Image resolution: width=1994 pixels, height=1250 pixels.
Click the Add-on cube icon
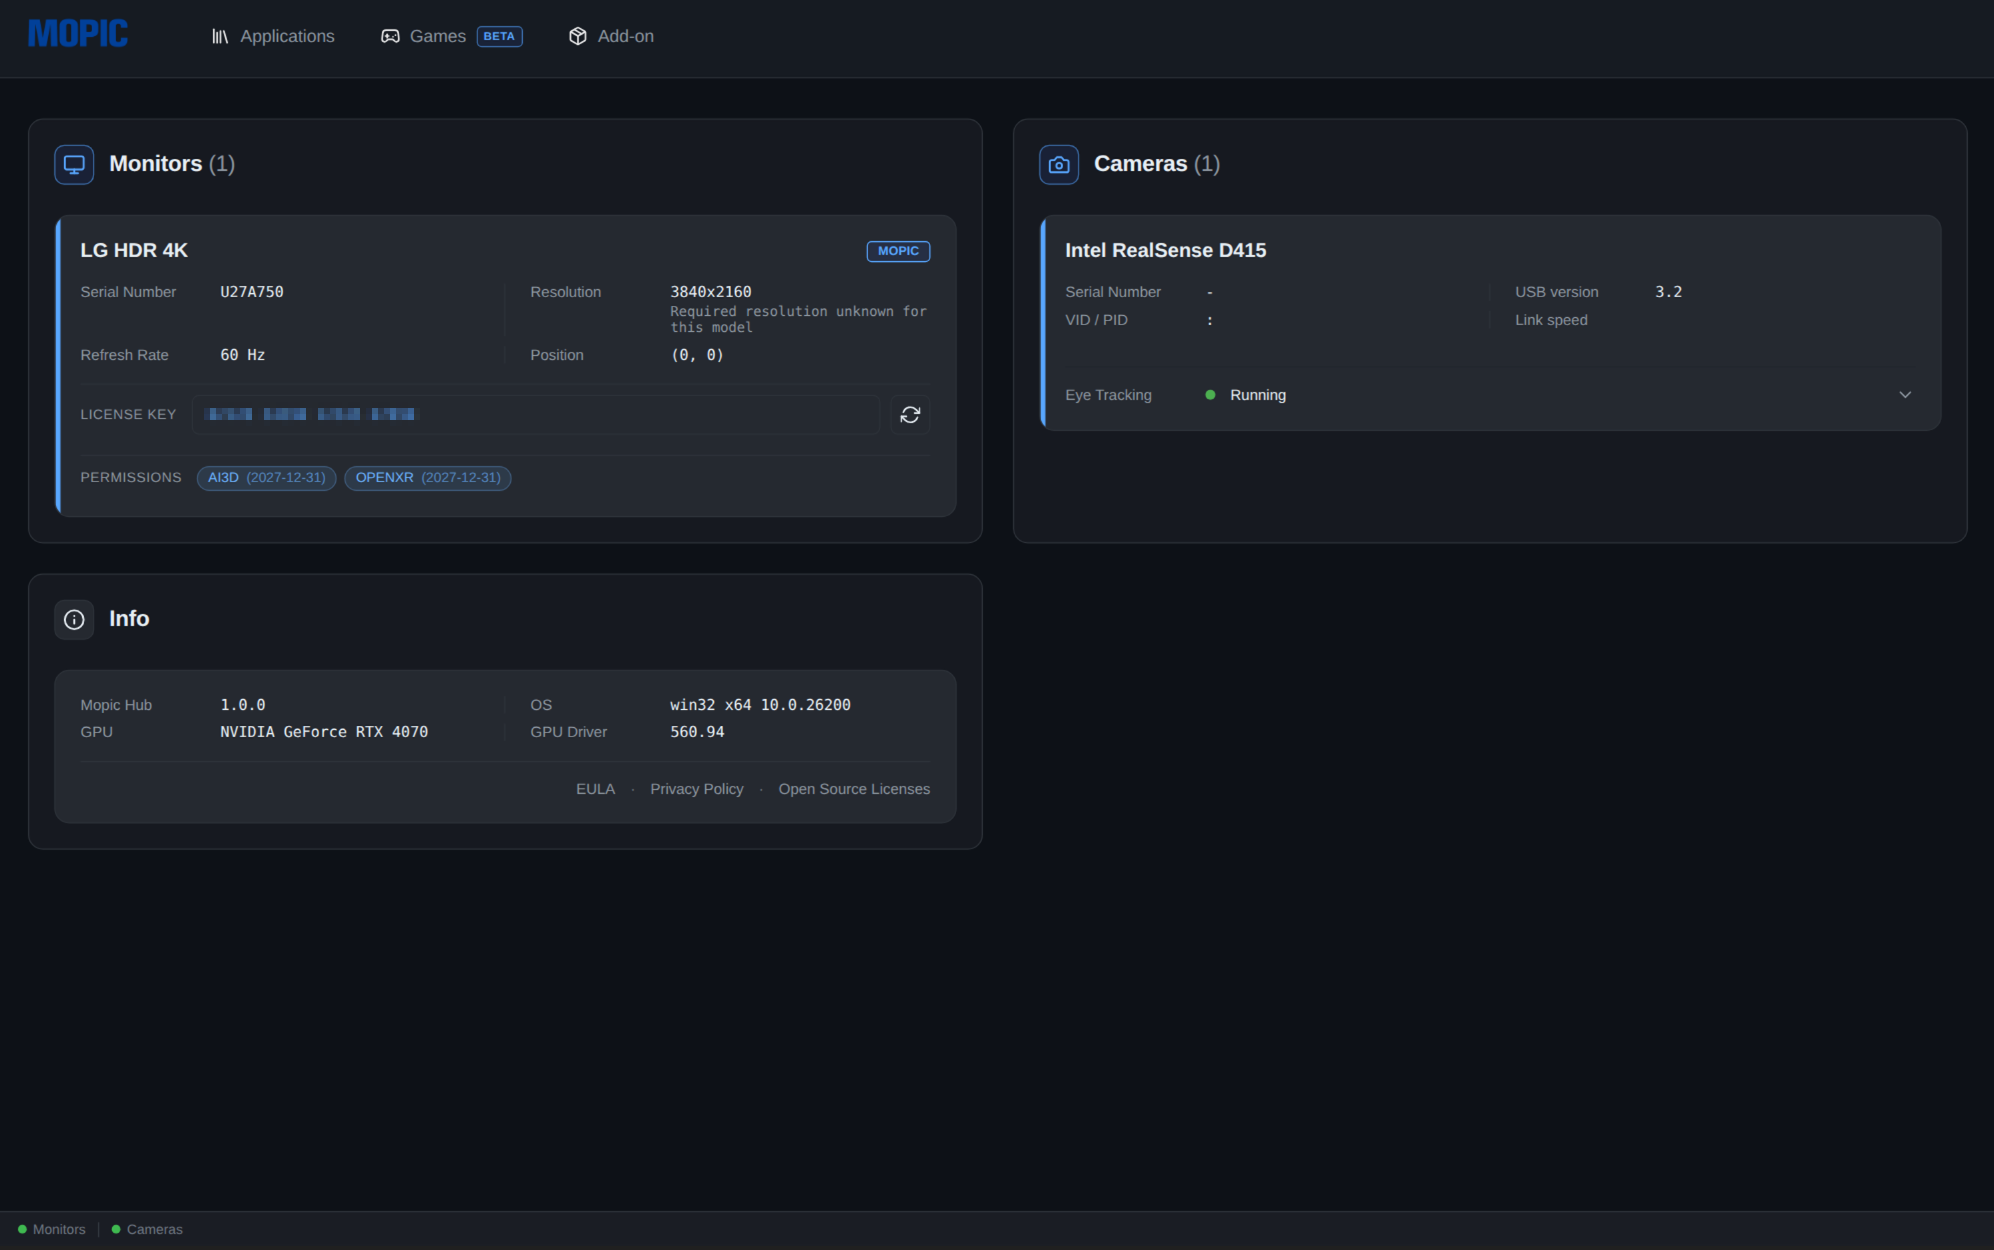click(x=578, y=36)
